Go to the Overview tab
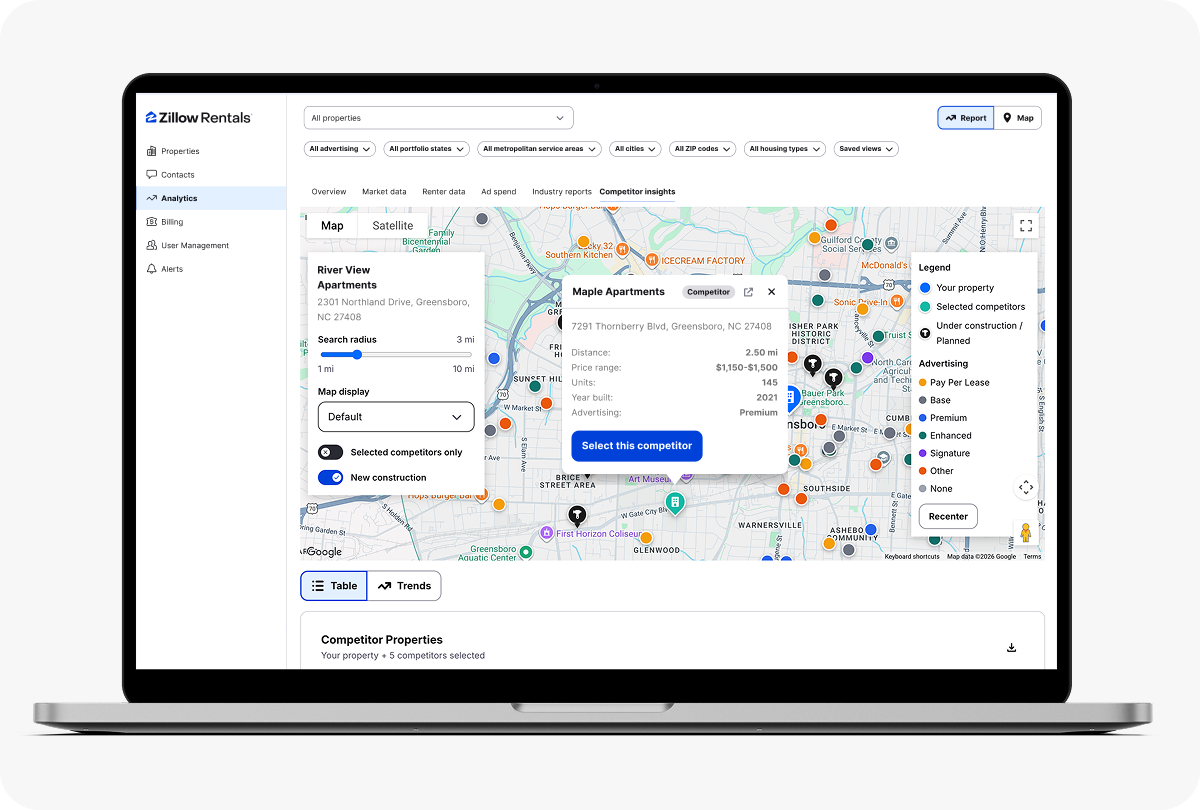The image size is (1200, 810). coord(329,191)
